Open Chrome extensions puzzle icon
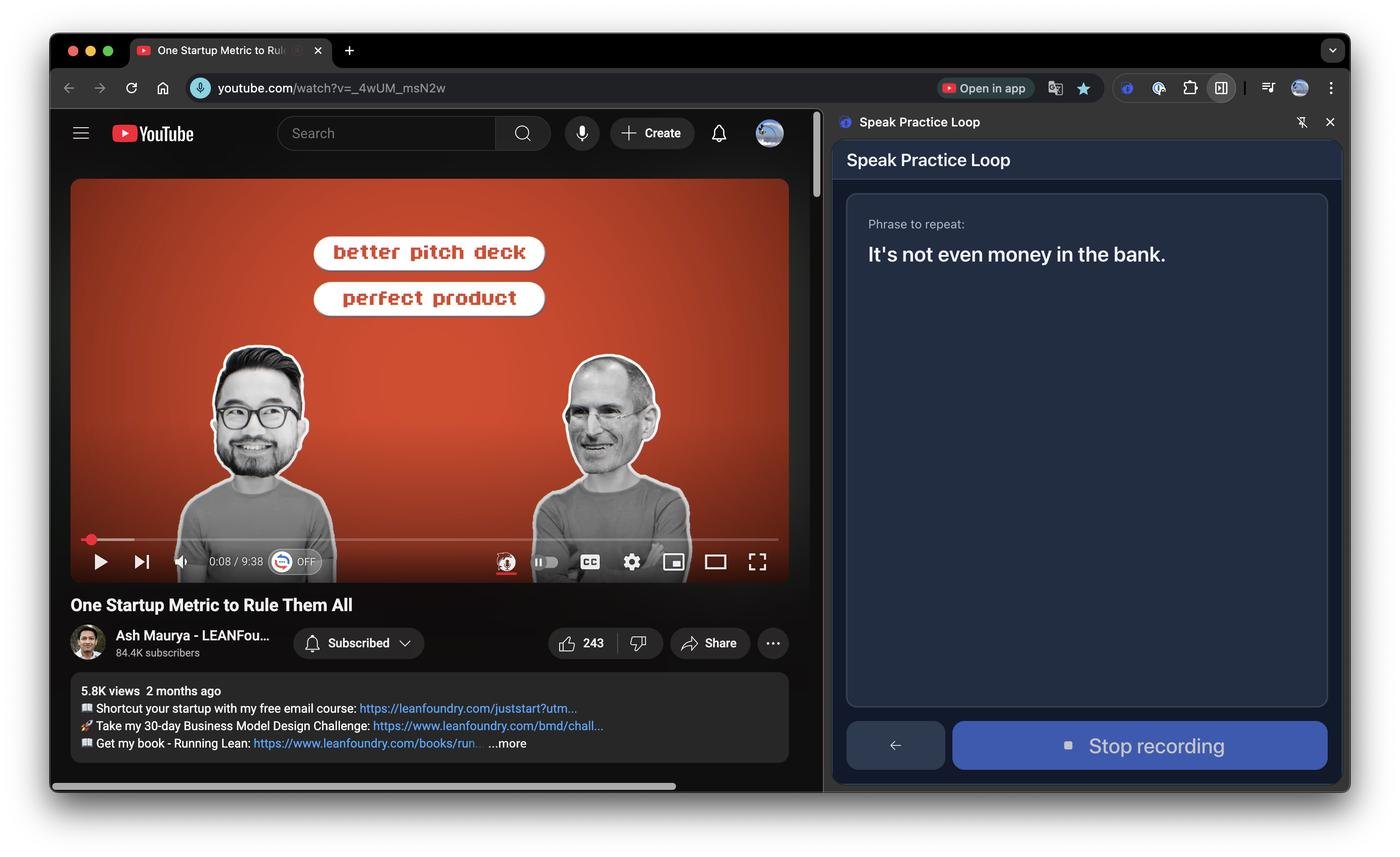Image resolution: width=1400 pixels, height=857 pixels. pyautogui.click(x=1189, y=88)
